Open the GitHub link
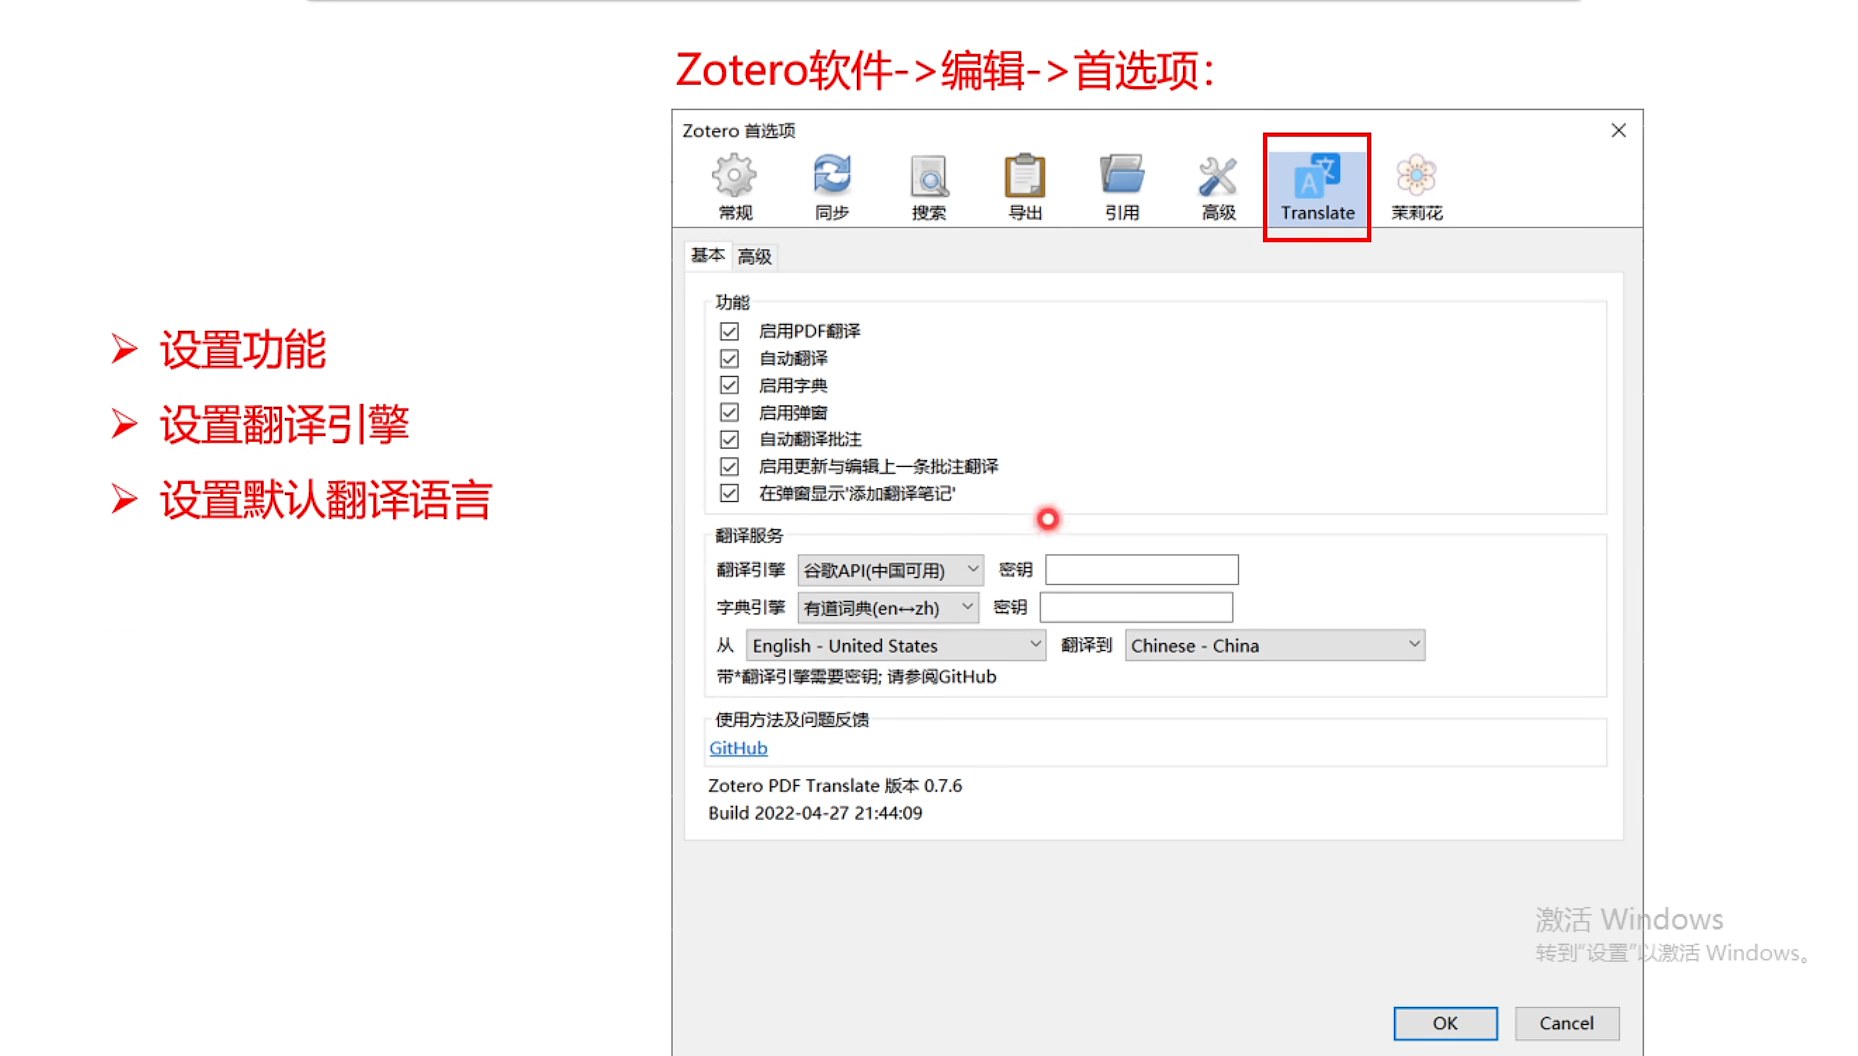Screen dimensions: 1858x1056 [x=737, y=747]
